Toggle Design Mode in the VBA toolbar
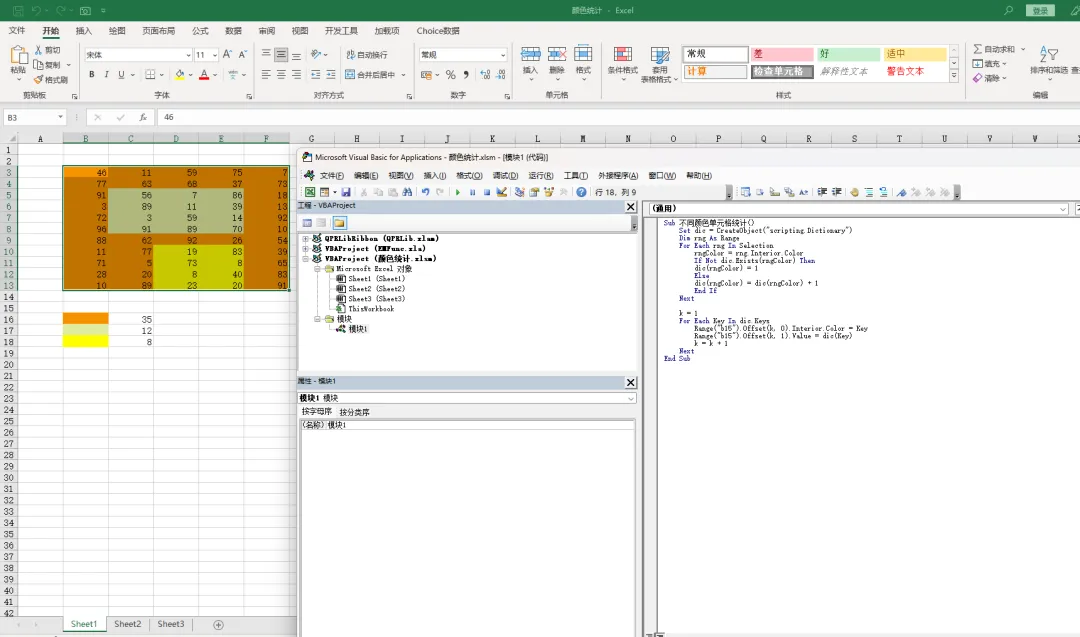This screenshot has width=1080, height=637. pyautogui.click(x=501, y=192)
